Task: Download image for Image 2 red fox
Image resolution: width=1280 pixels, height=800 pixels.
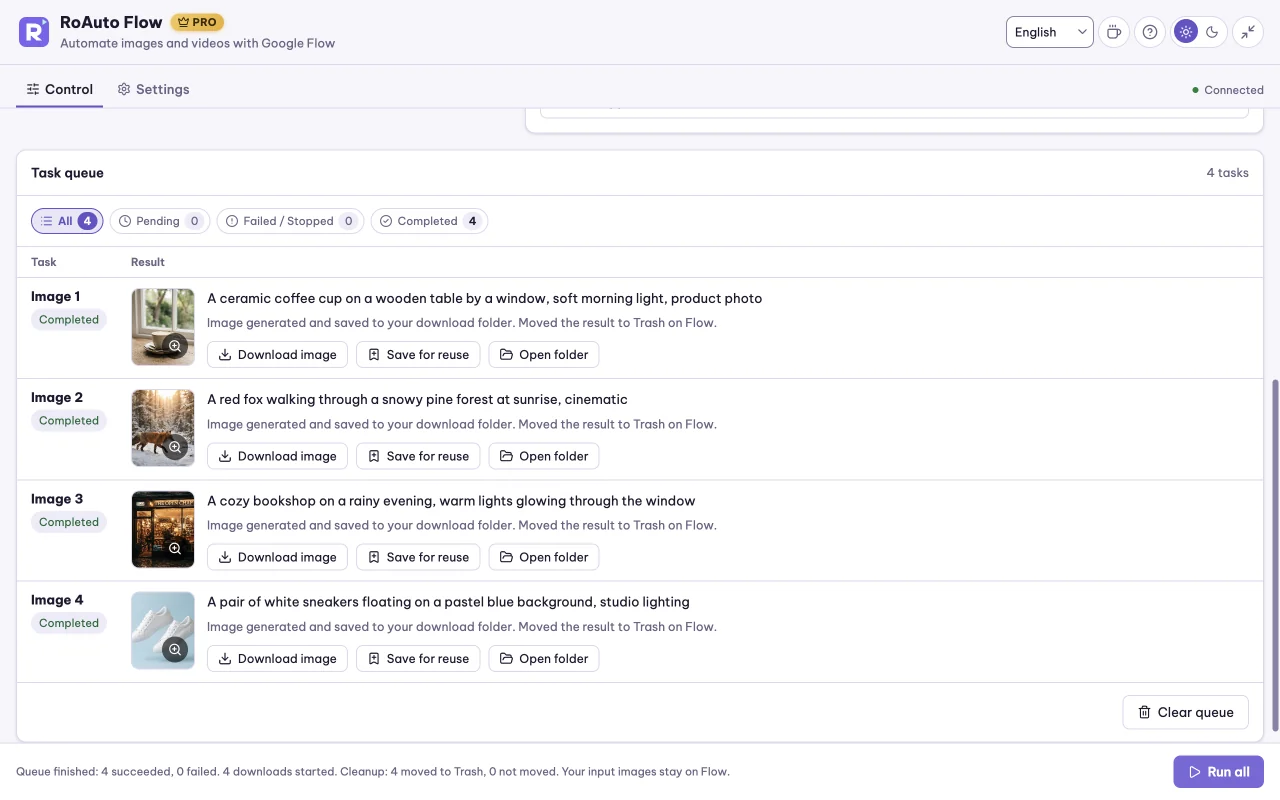Action: (278, 456)
